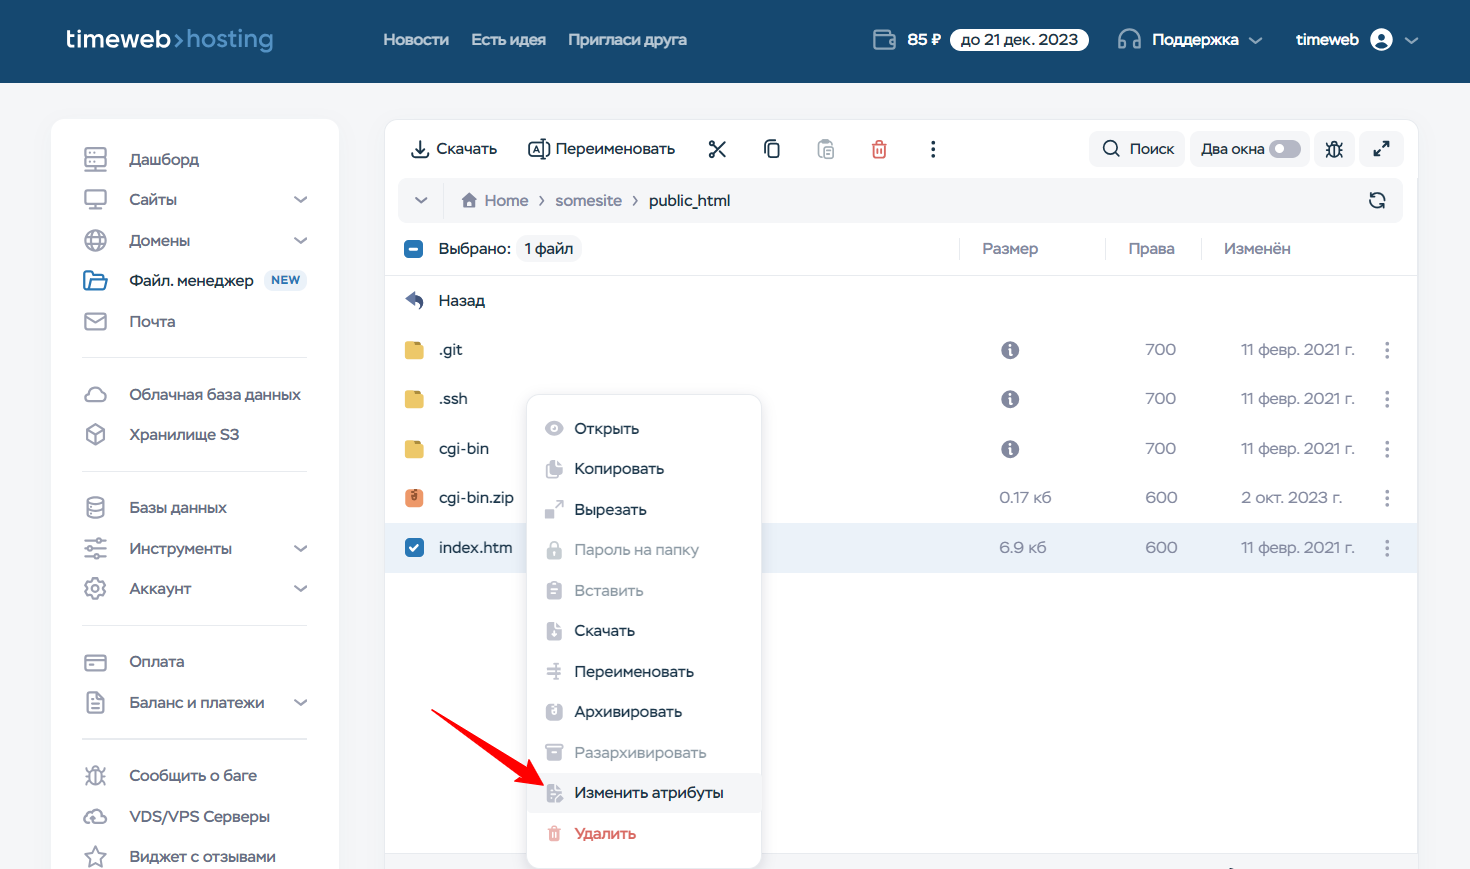Click the "Скачать" toolbar button
The image size is (1470, 869).
454,149
